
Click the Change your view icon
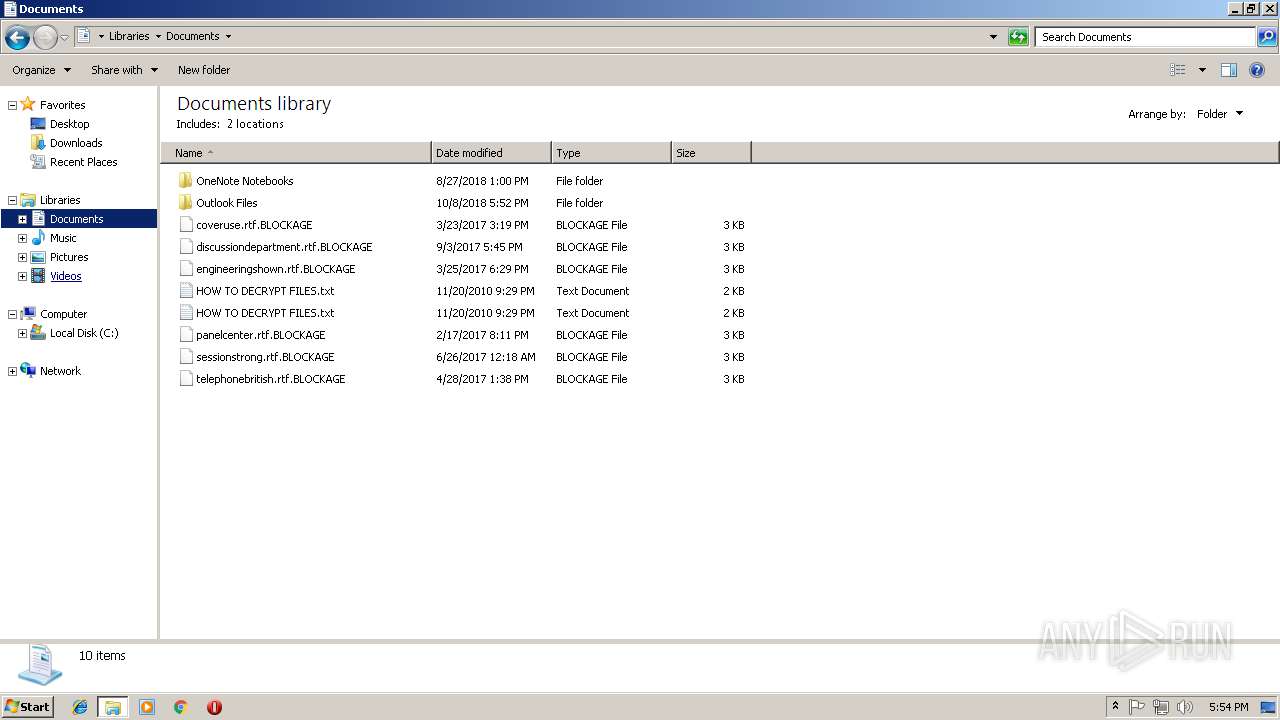(1178, 70)
